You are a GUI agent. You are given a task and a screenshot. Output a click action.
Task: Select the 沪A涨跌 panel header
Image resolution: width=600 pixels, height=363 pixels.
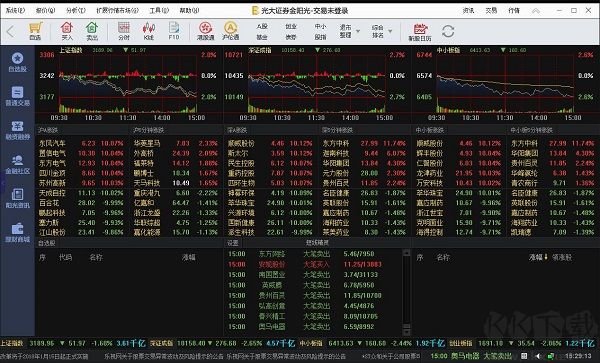(48, 130)
